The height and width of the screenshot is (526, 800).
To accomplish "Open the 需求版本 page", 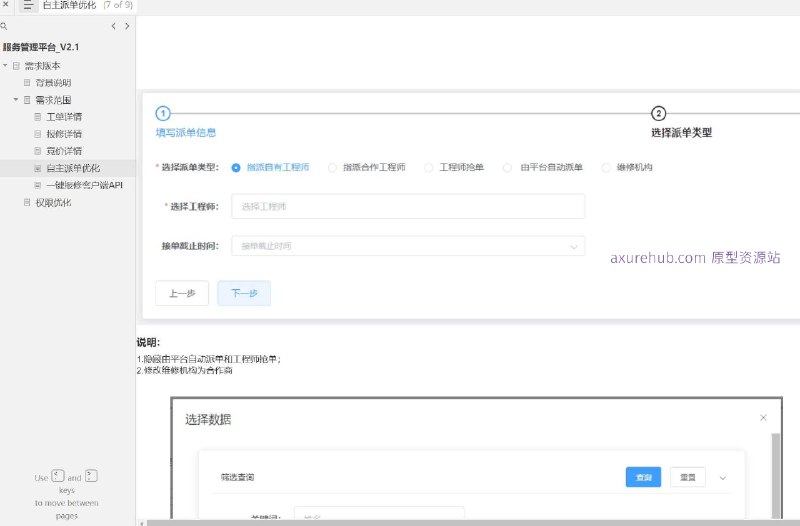I will [x=42, y=66].
